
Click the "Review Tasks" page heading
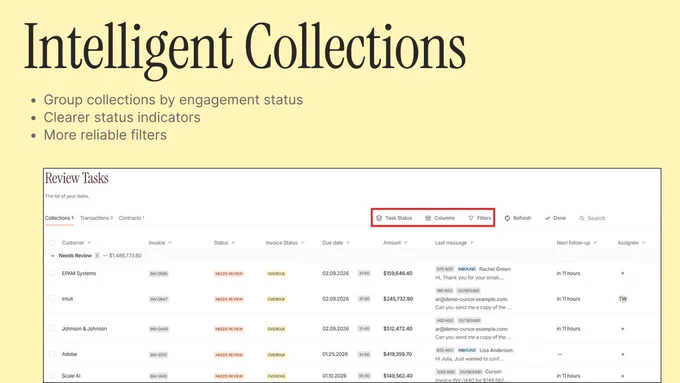77,179
